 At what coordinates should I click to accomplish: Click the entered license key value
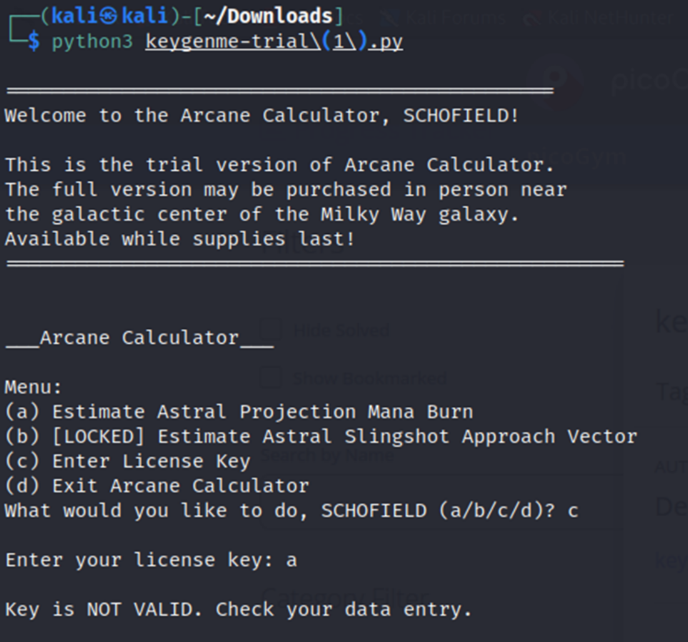291,560
